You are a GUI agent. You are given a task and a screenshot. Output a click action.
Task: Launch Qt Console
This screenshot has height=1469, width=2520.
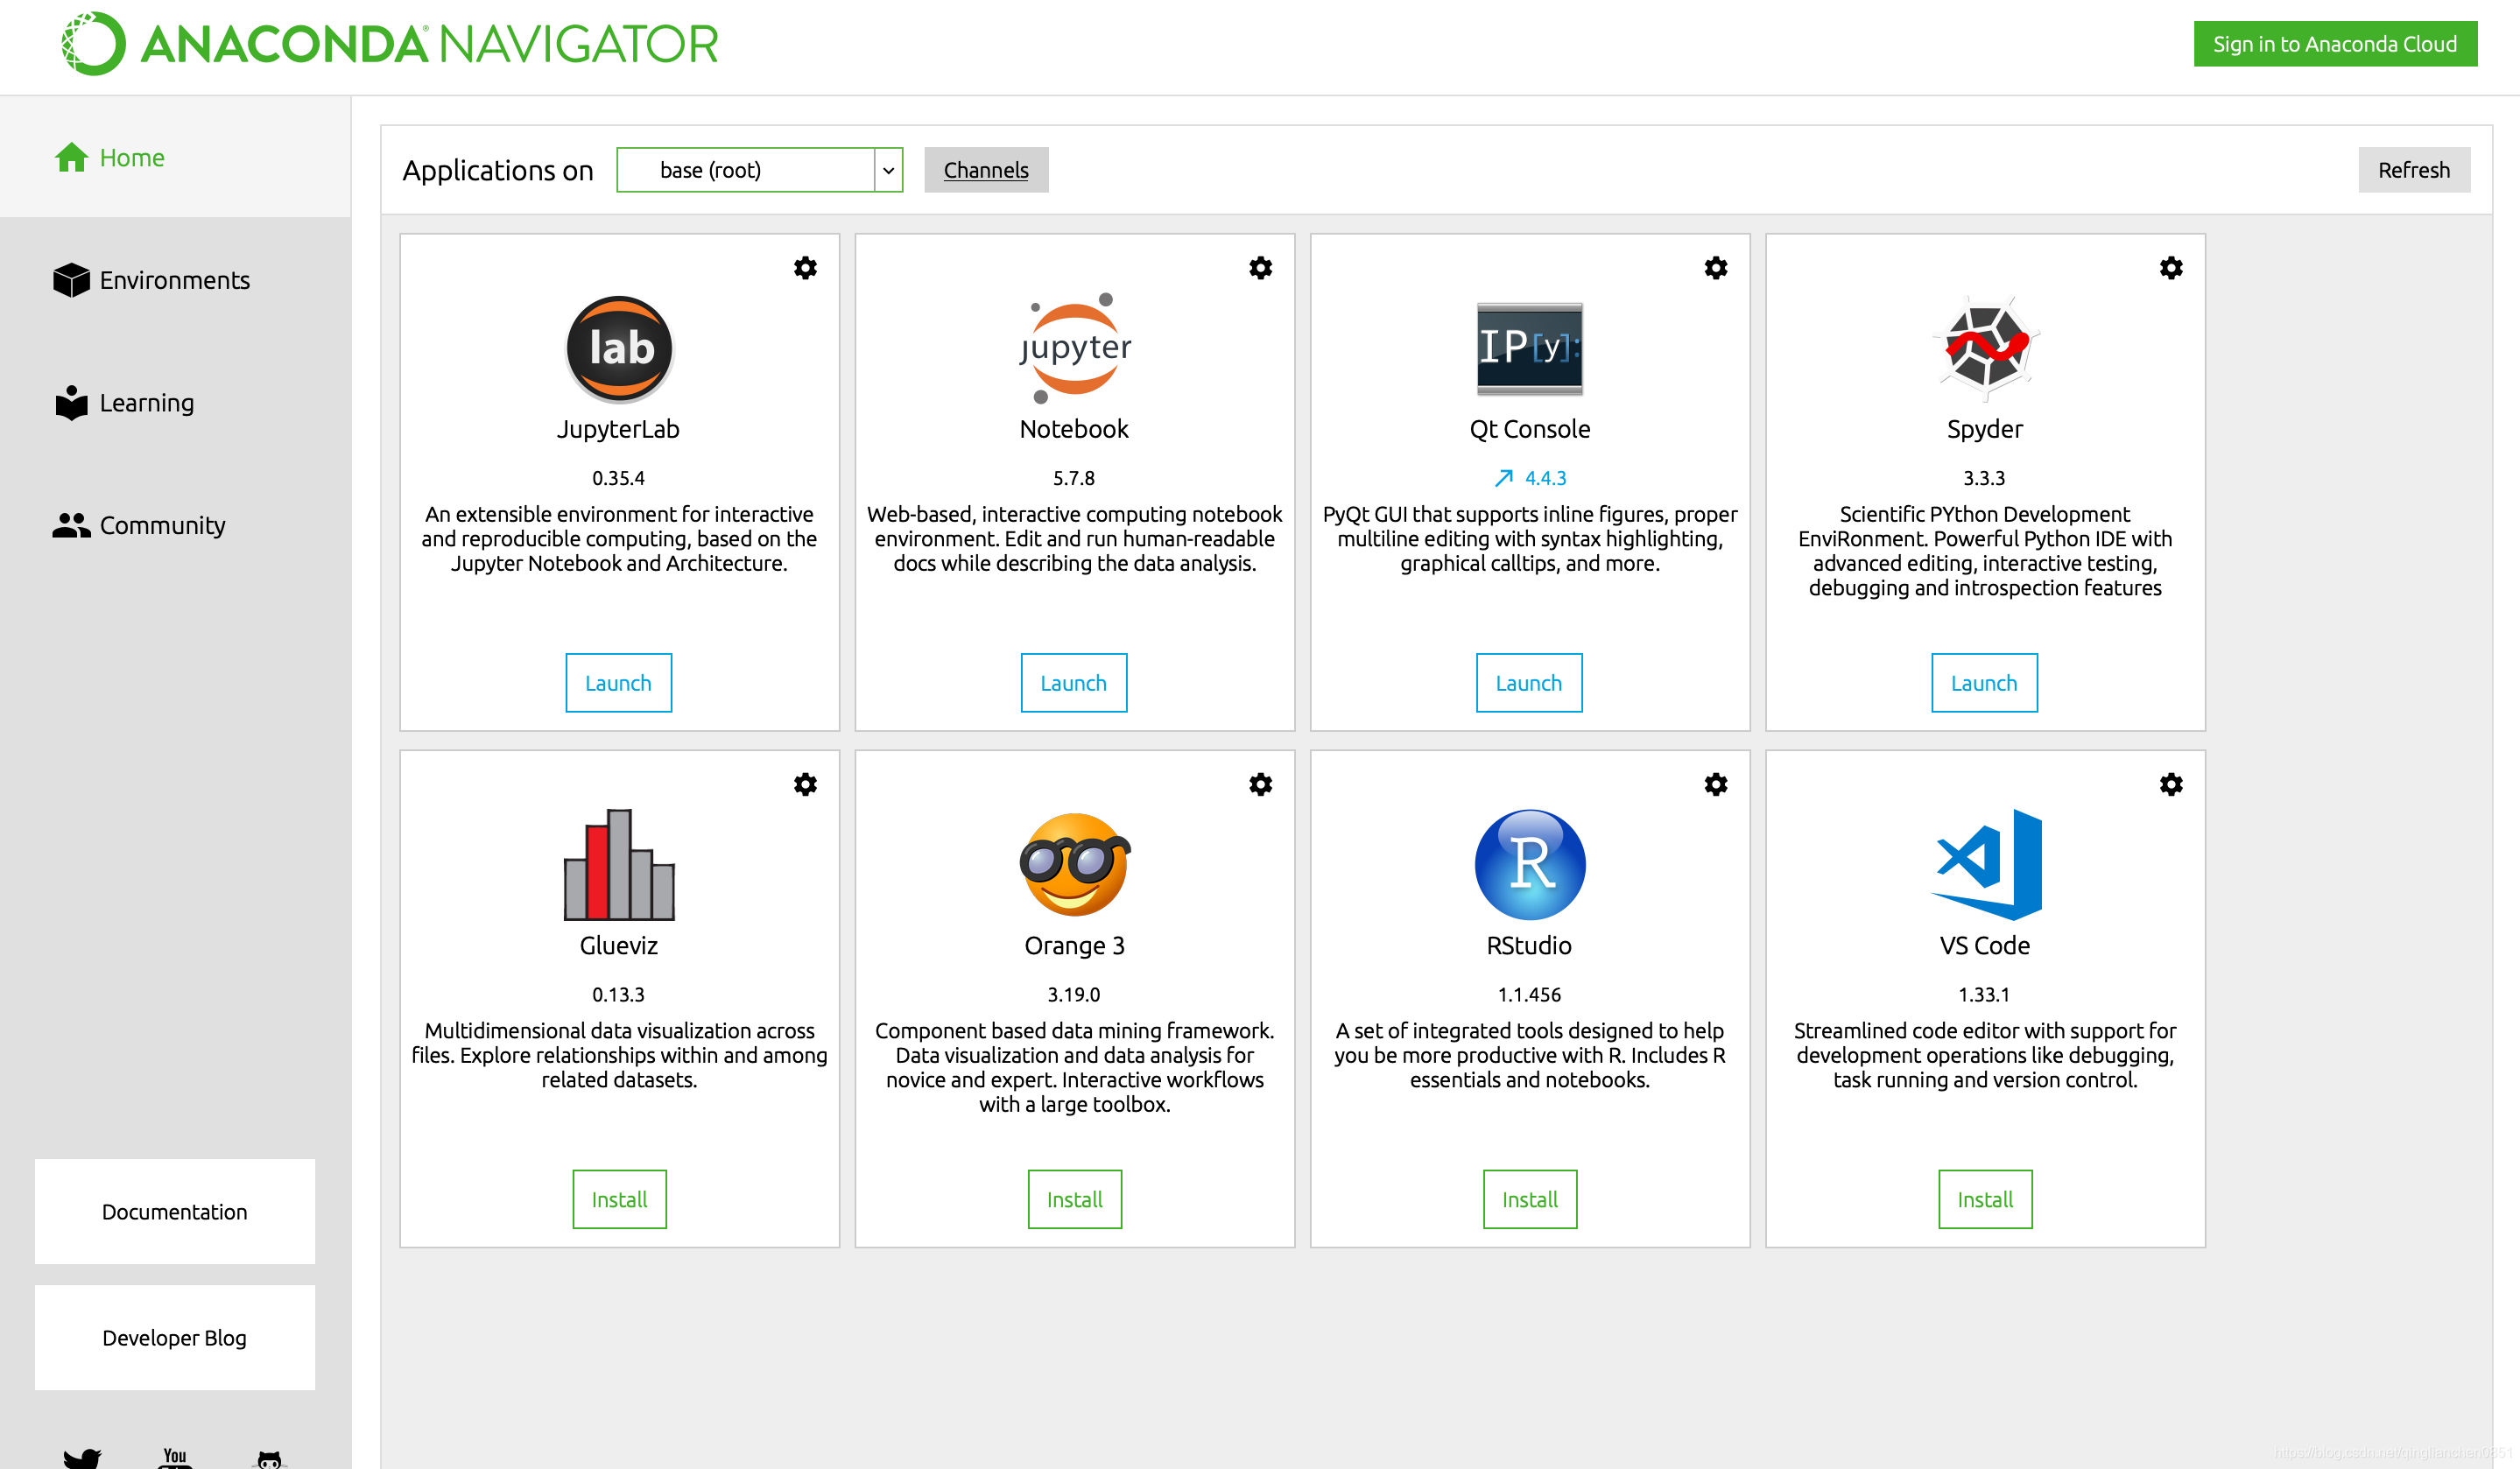click(x=1529, y=683)
